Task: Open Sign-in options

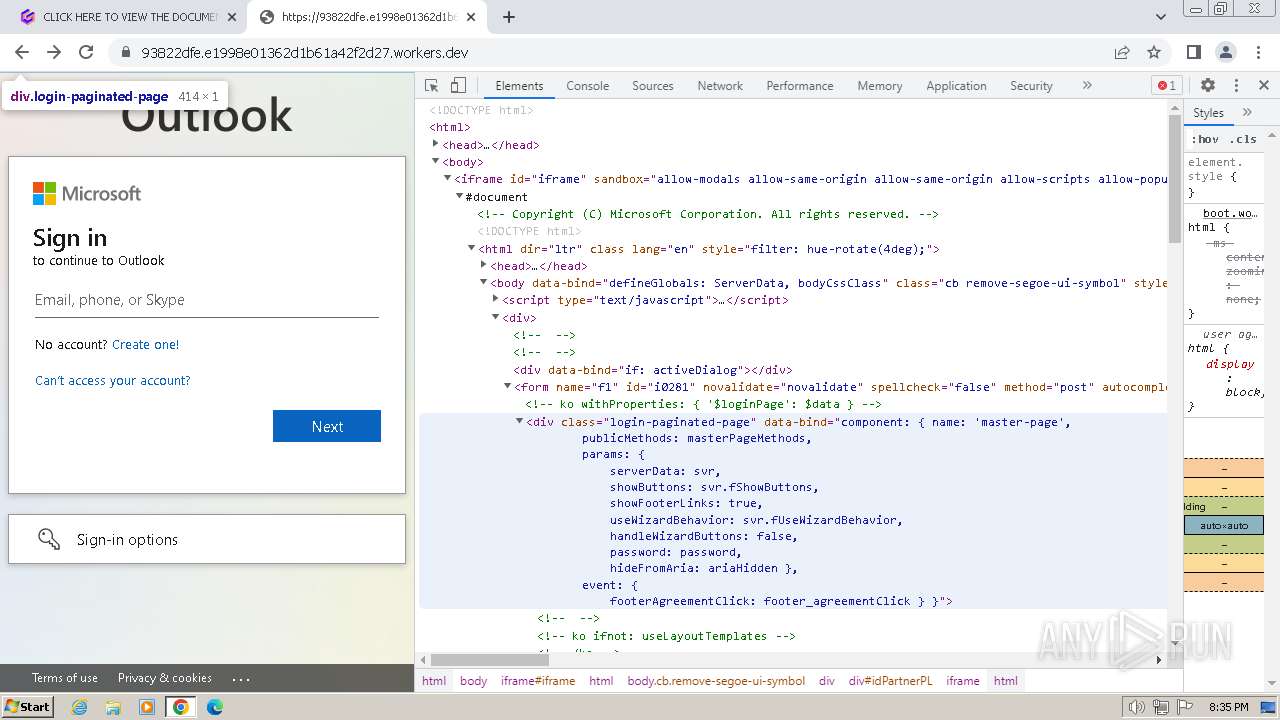Action: tap(207, 539)
